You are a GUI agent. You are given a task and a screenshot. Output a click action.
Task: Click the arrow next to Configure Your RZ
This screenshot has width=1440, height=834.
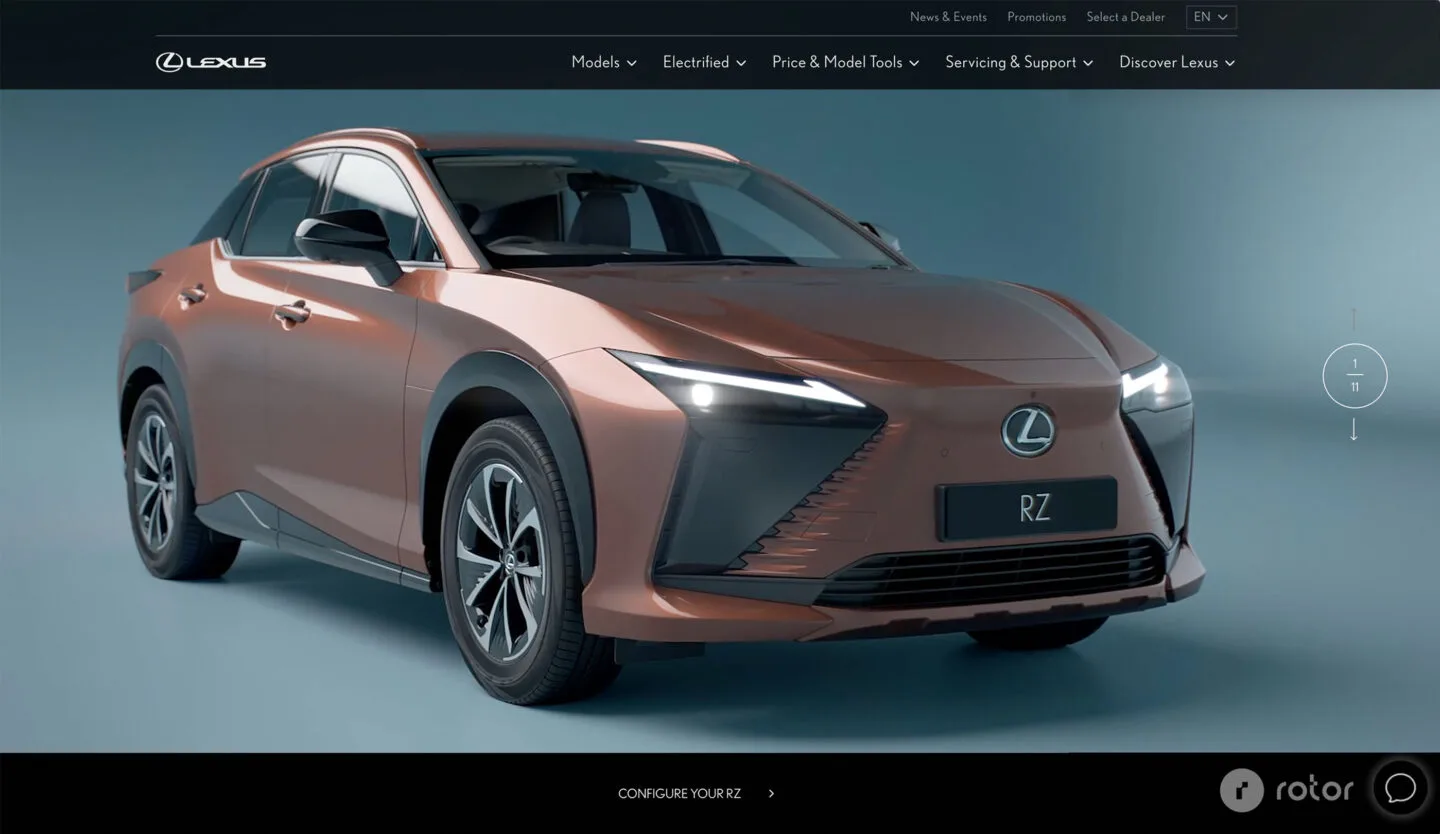771,794
